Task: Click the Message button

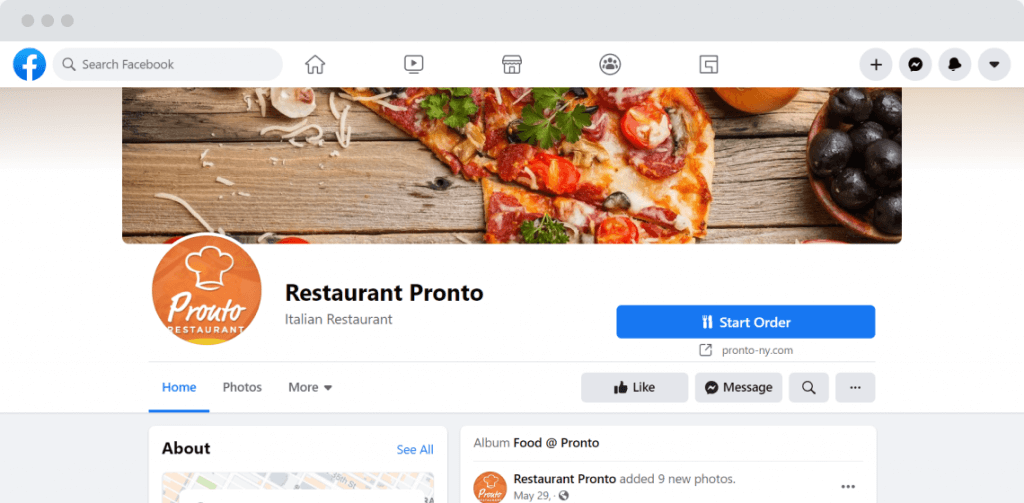Action: tap(739, 387)
